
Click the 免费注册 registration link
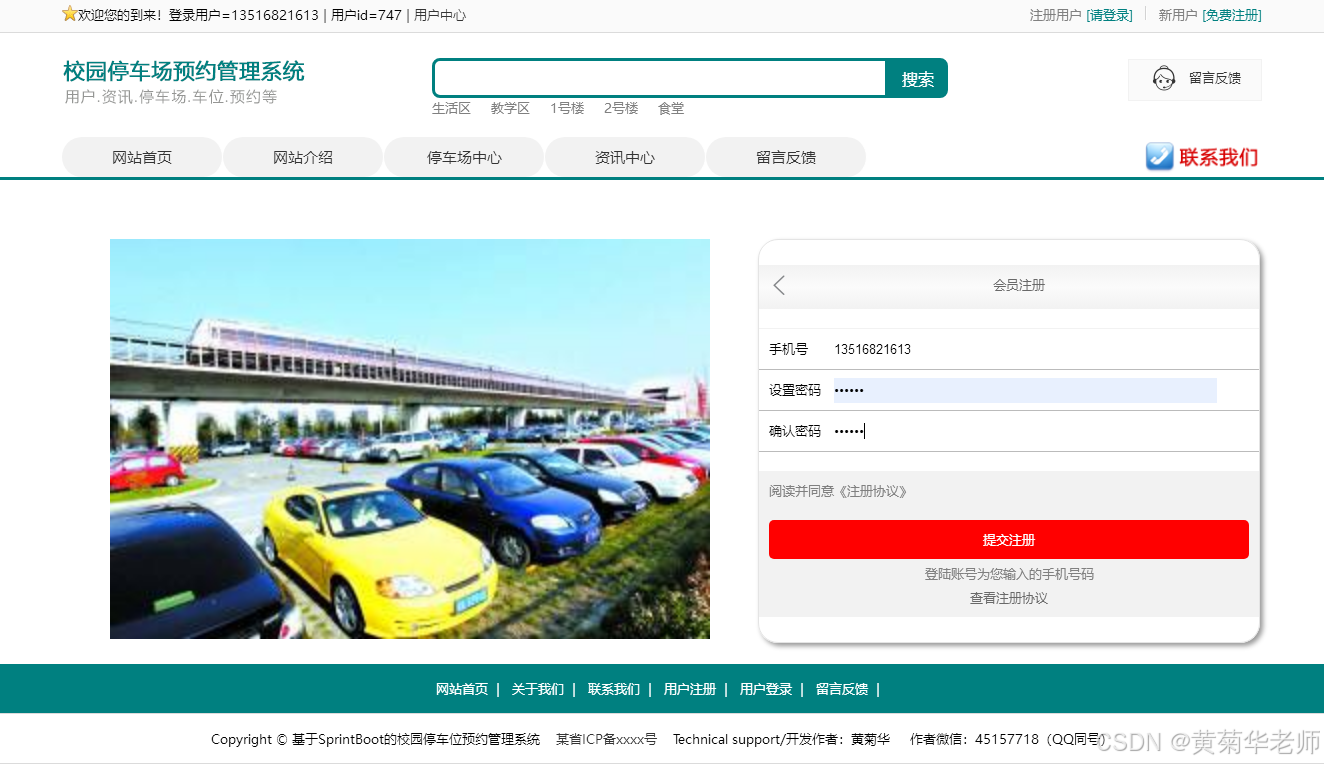[1231, 15]
